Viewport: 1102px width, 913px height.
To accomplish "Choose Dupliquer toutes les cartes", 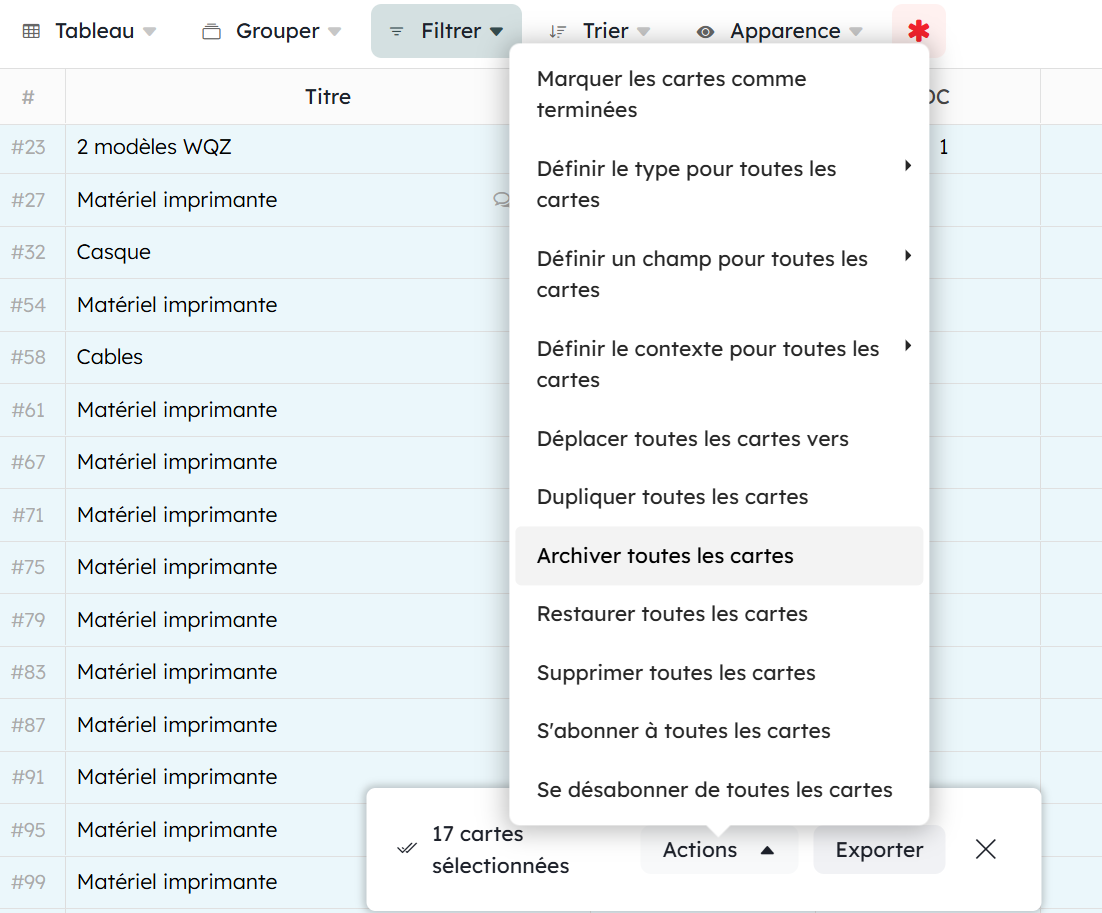I will [x=672, y=497].
